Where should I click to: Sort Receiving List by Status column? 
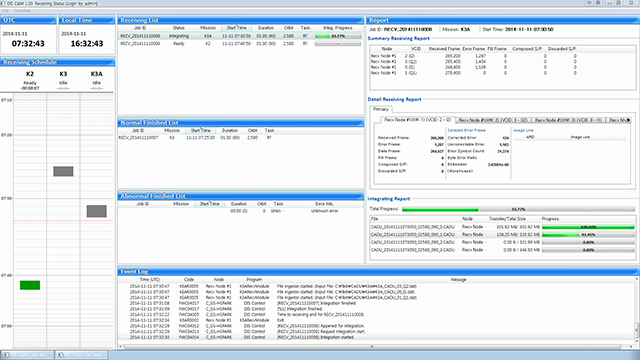coord(179,28)
